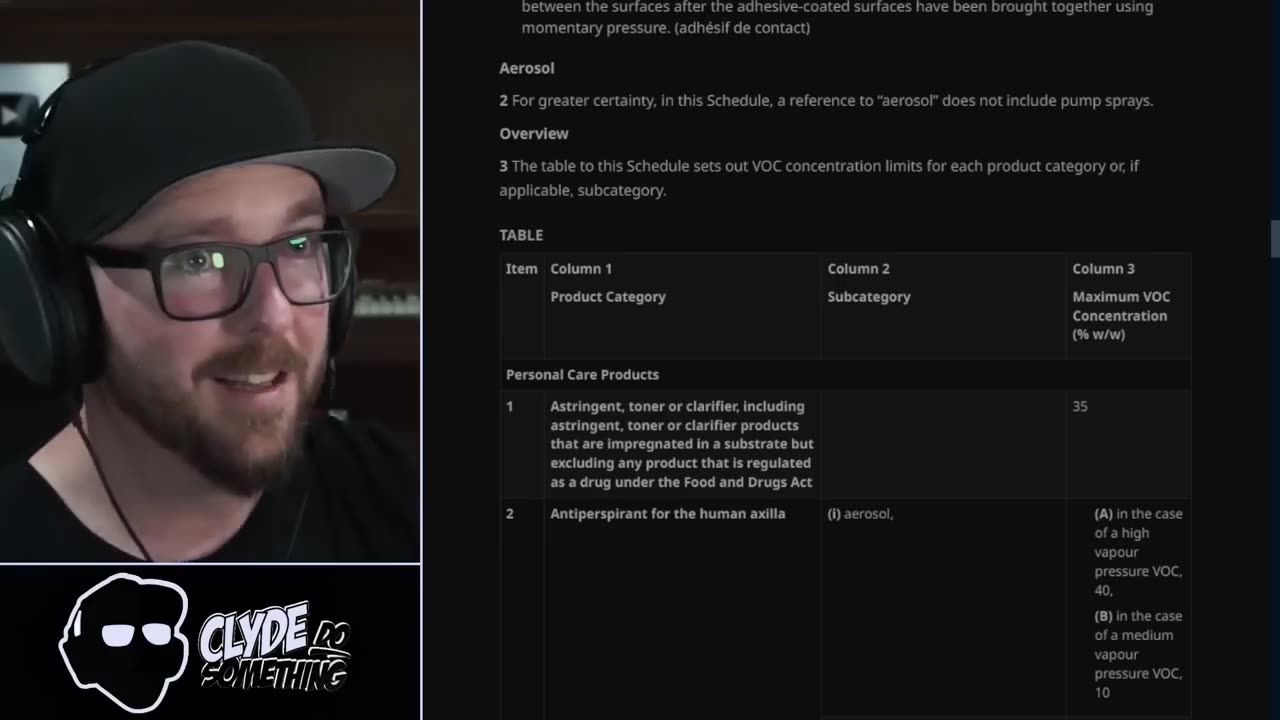Select the Column 2 Subcategory header

coord(869,283)
